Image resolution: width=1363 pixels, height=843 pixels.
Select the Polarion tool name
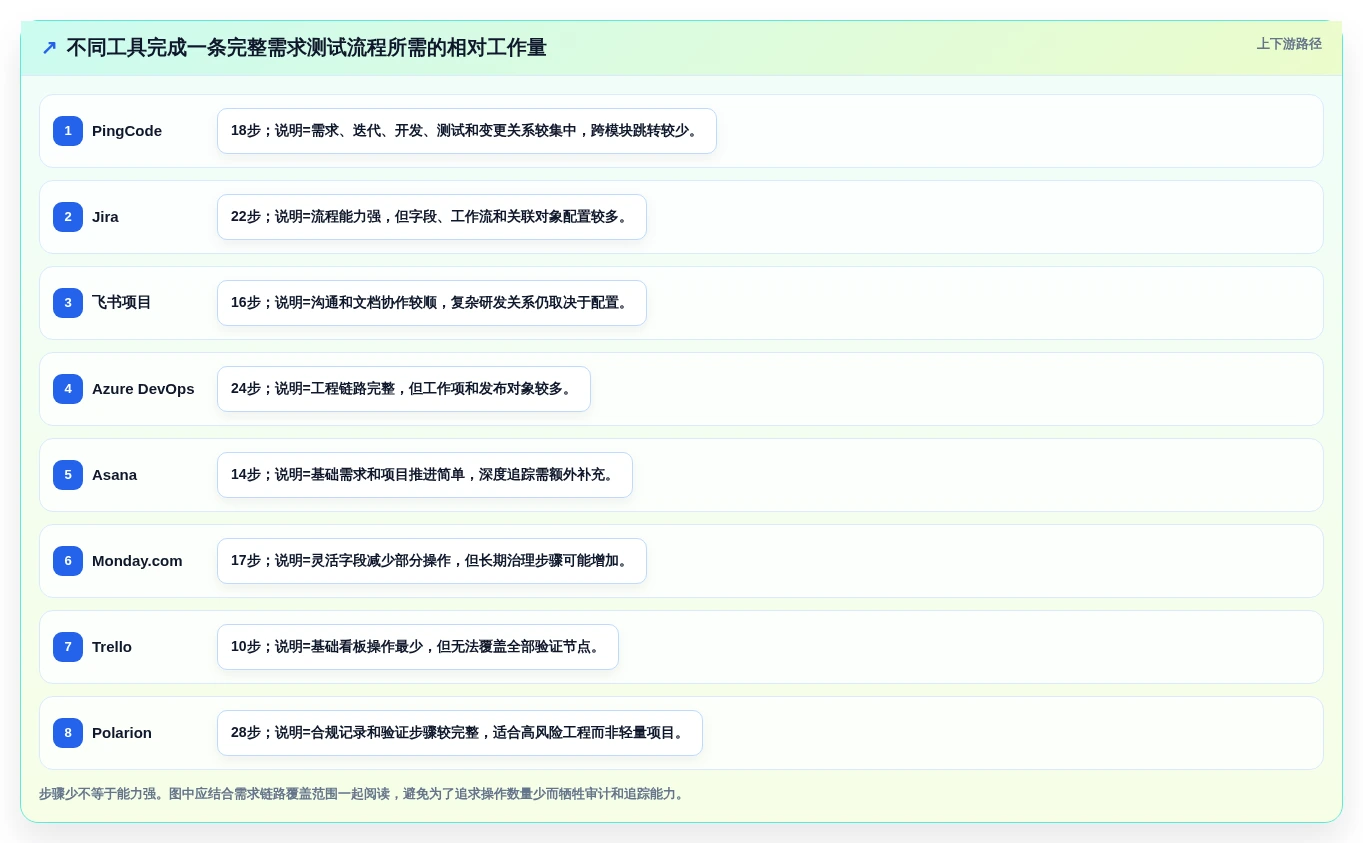122,733
